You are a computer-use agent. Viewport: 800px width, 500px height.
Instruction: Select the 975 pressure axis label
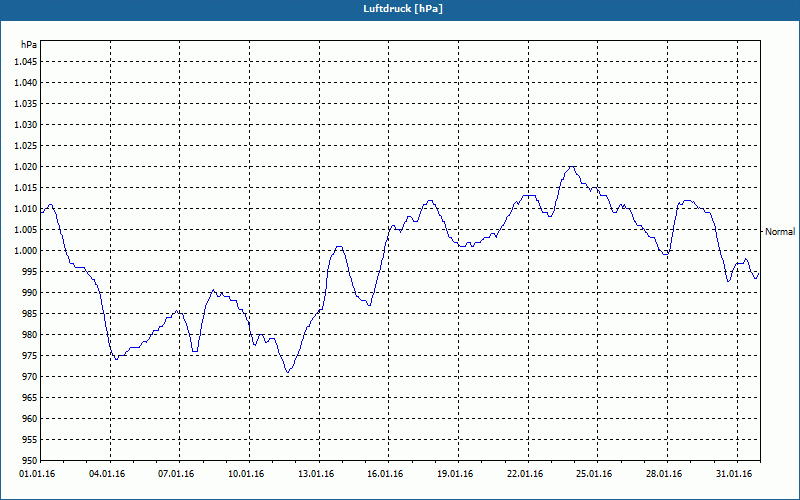[30, 356]
